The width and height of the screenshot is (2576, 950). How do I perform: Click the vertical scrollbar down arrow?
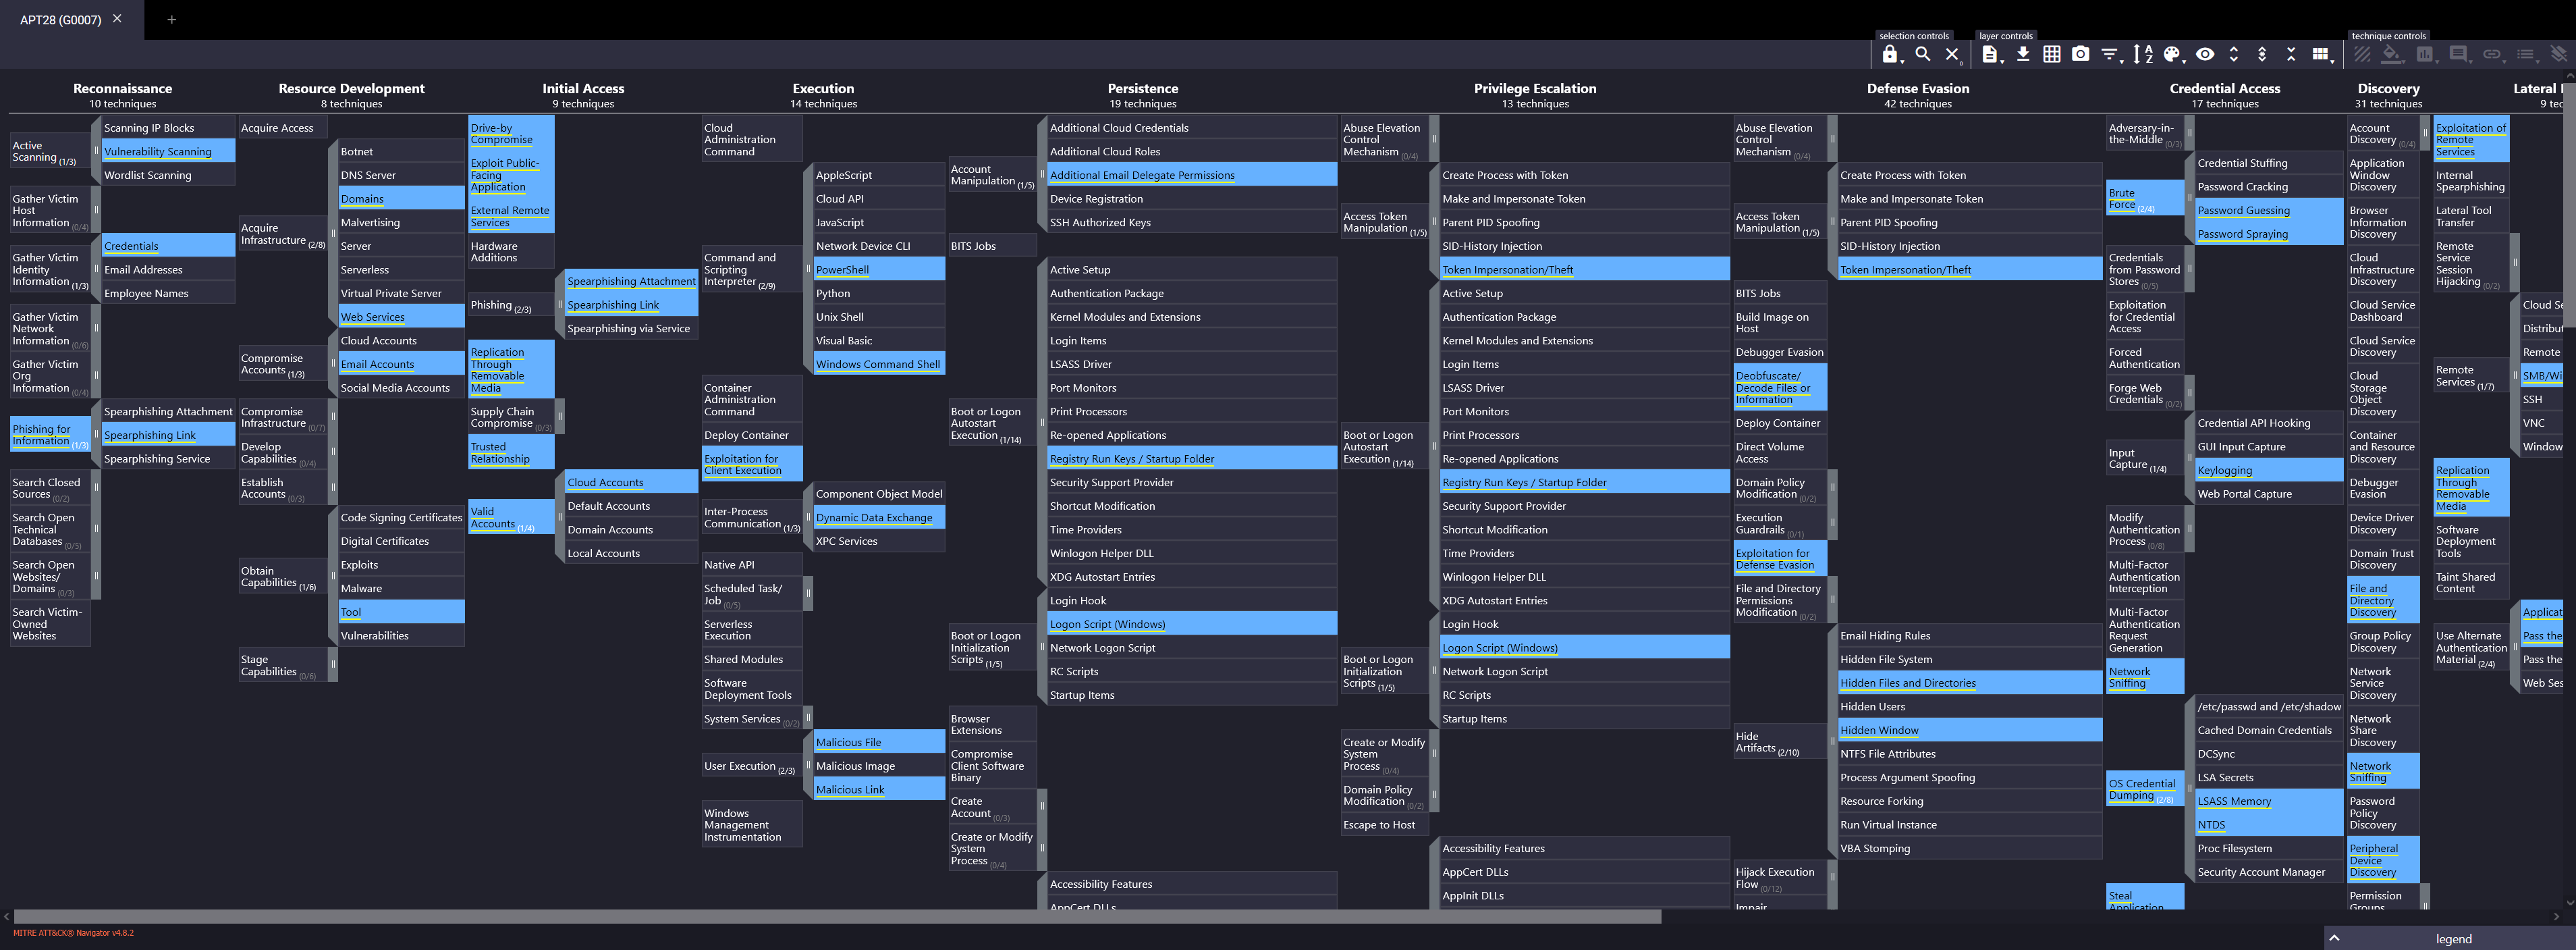(2569, 902)
